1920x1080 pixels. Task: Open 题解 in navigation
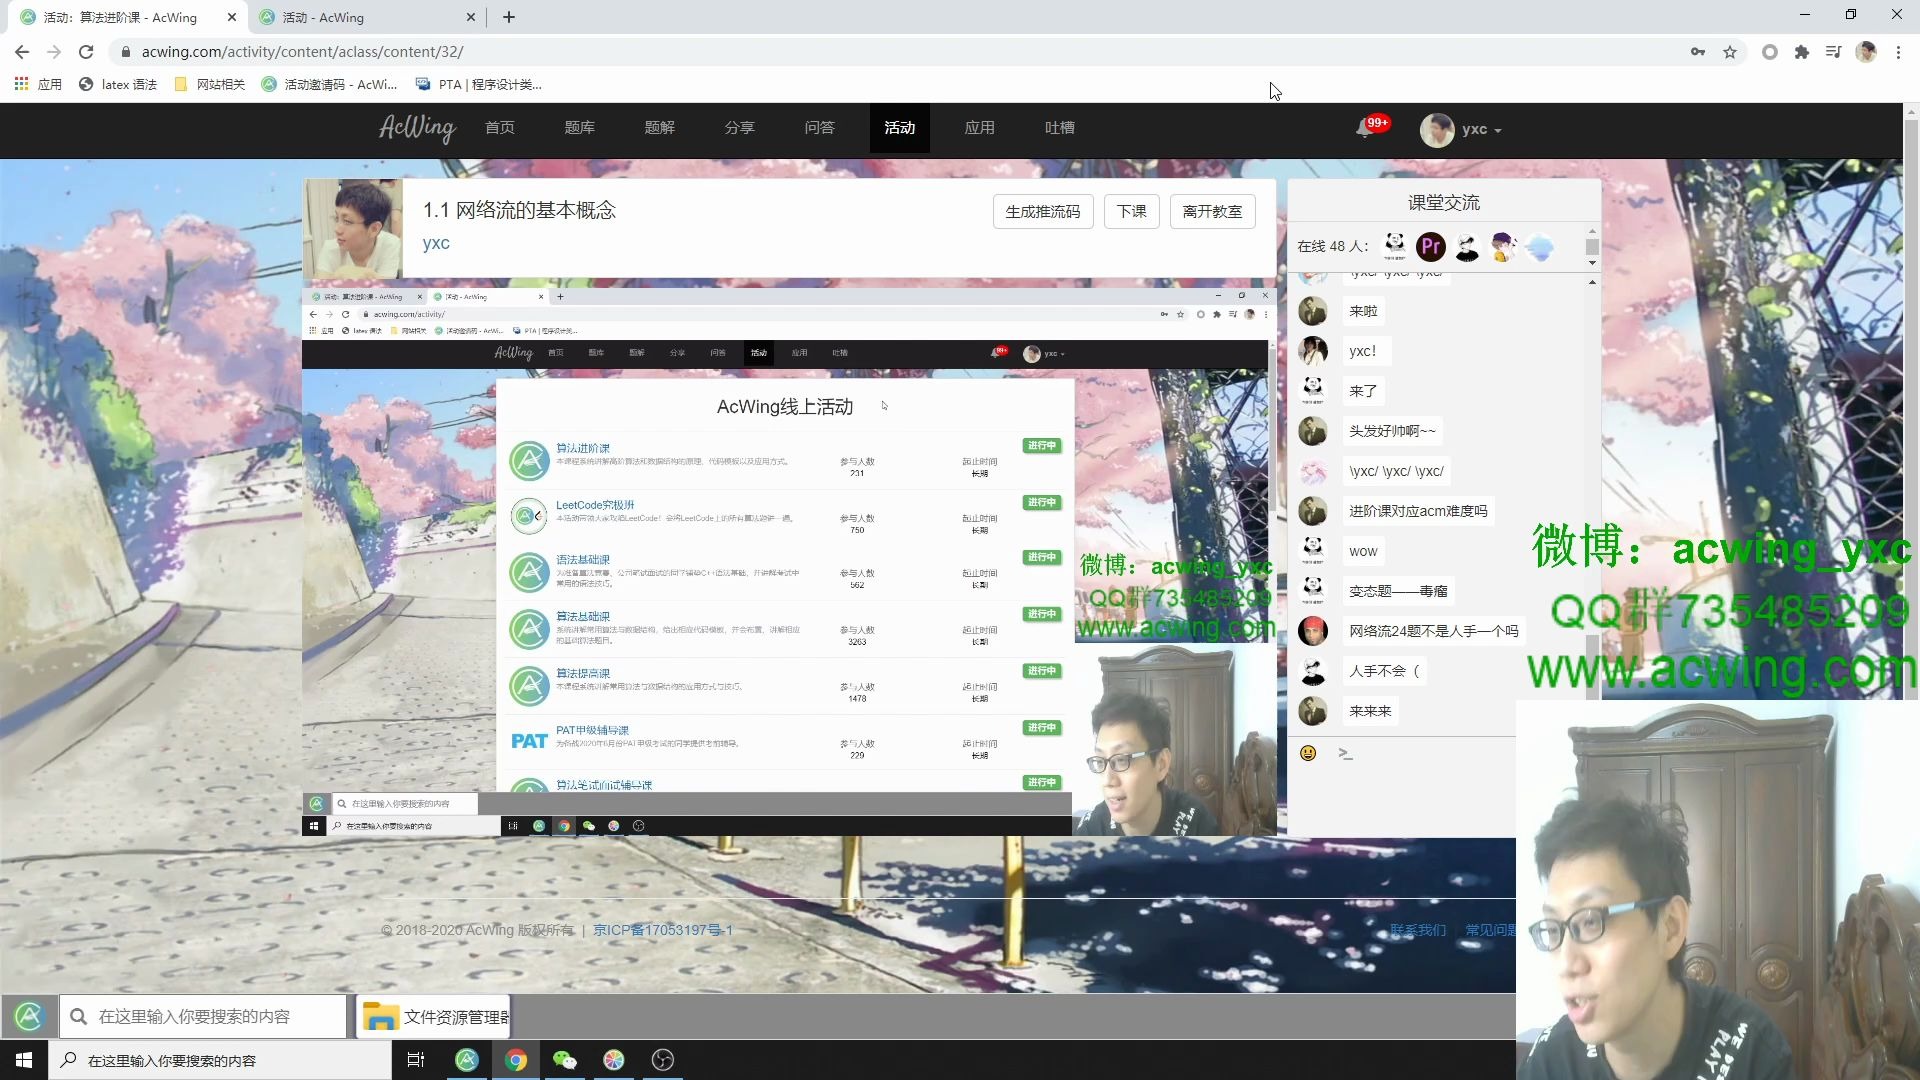(x=660, y=127)
